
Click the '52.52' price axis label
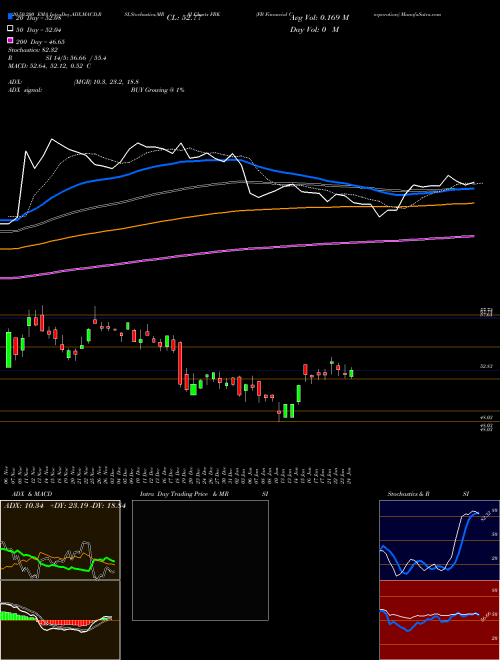pos(487,367)
